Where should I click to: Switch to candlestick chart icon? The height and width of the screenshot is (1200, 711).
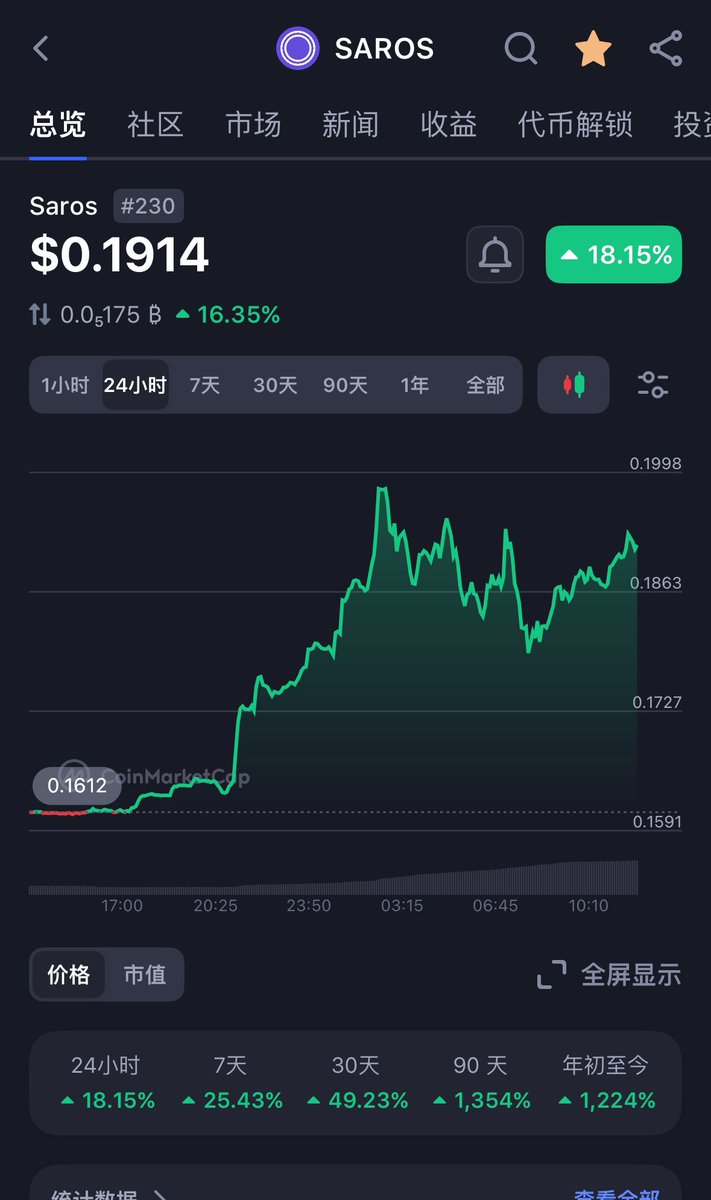(573, 385)
